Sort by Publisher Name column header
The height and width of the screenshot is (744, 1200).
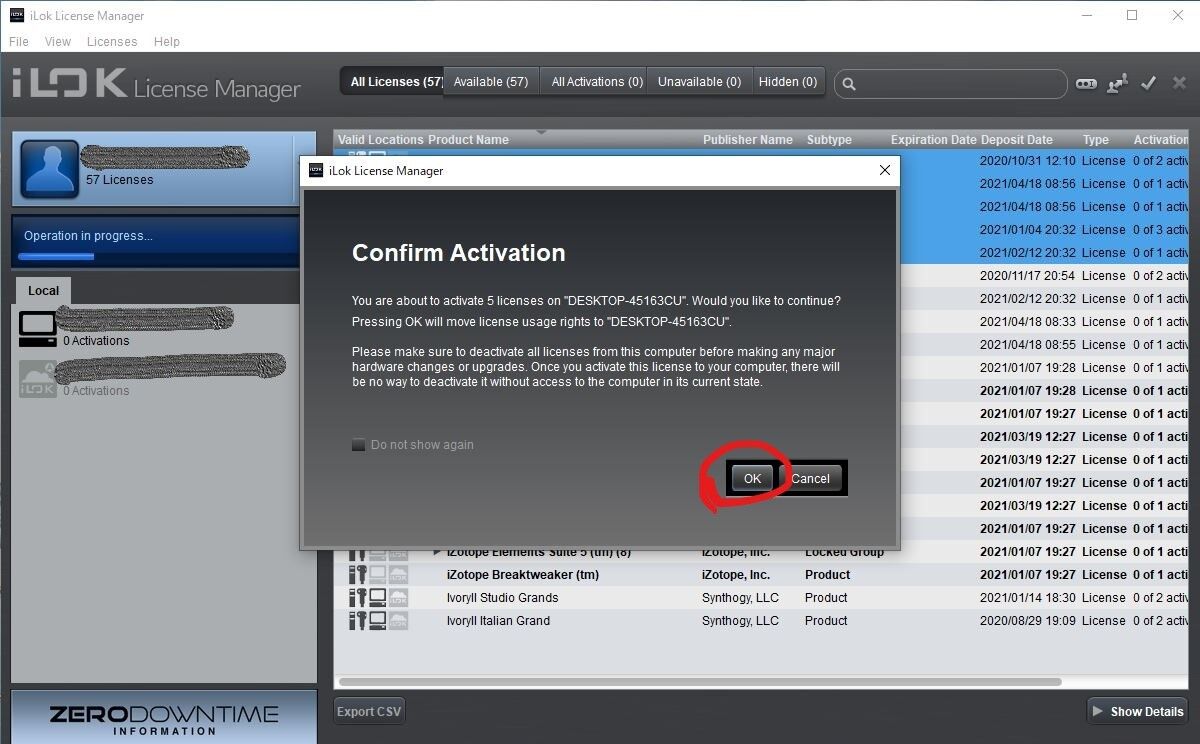(747, 140)
